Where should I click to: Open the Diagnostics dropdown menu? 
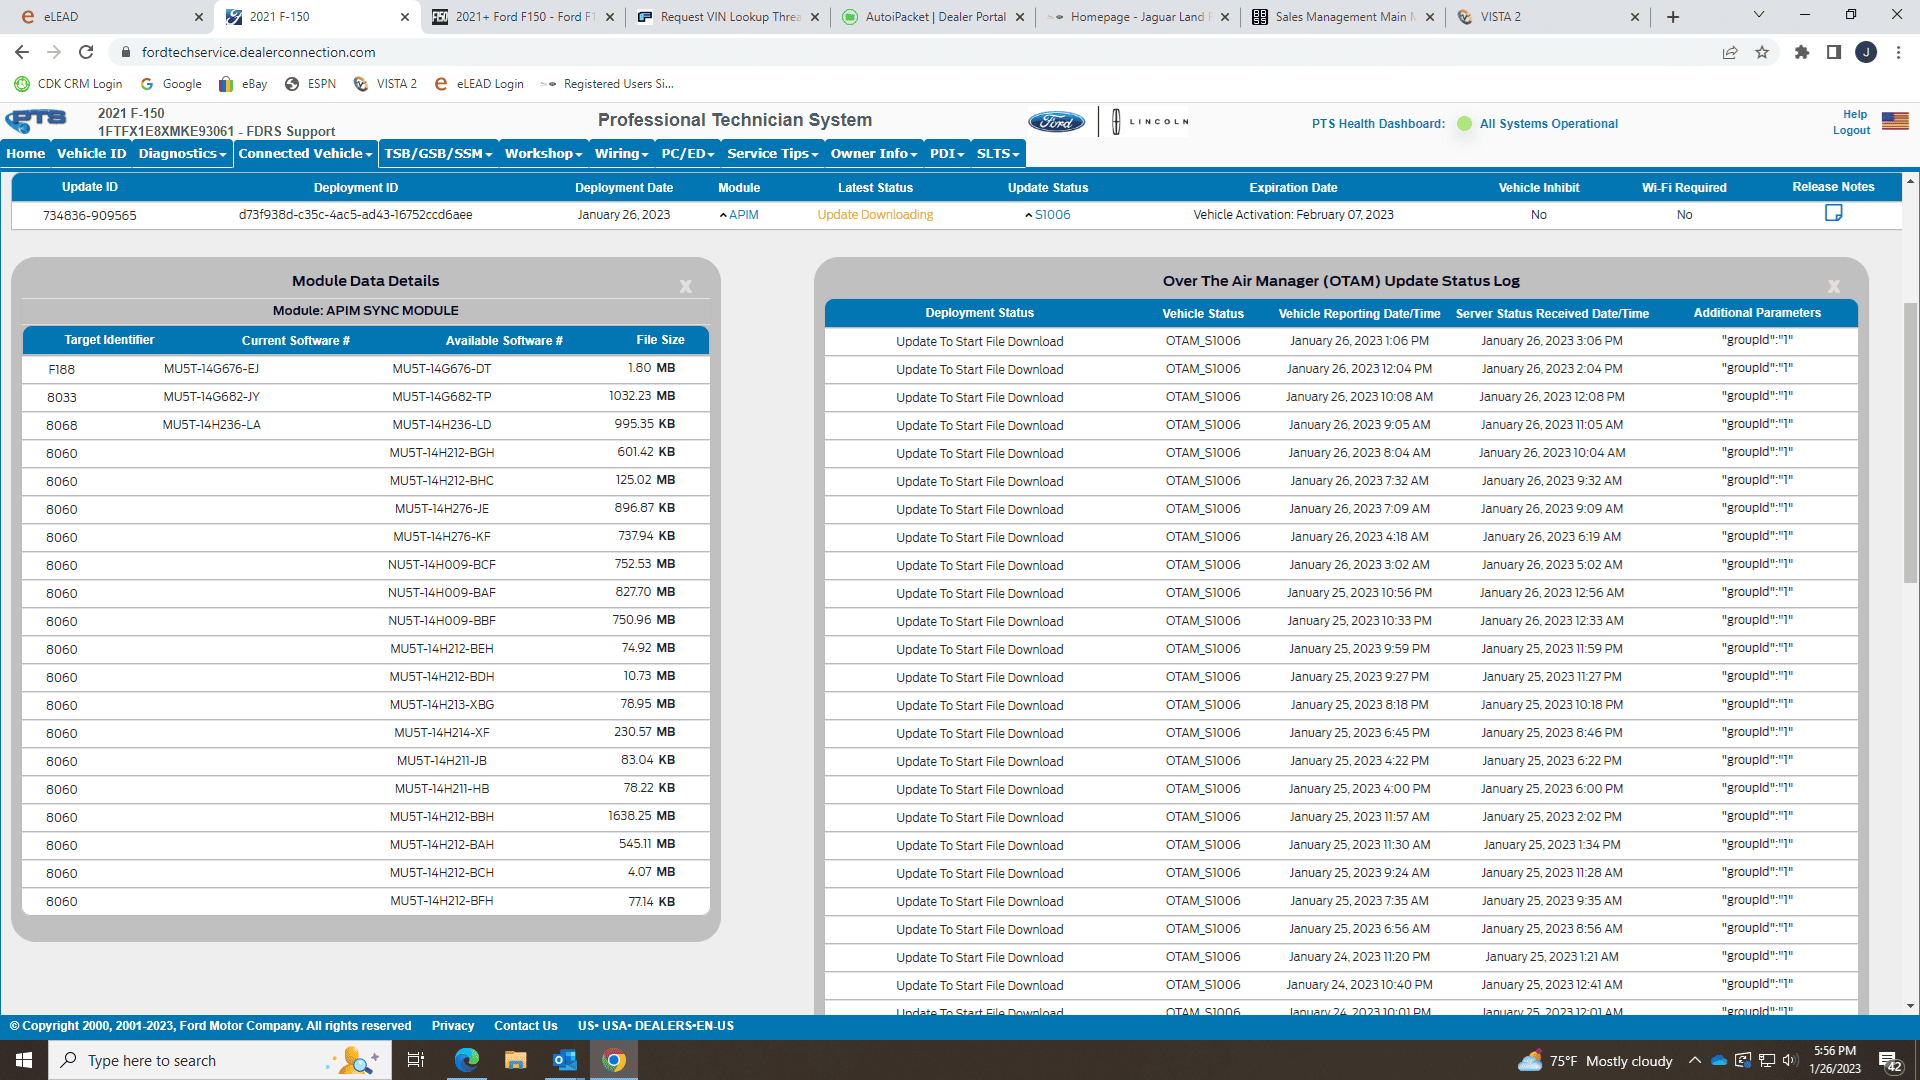182,153
